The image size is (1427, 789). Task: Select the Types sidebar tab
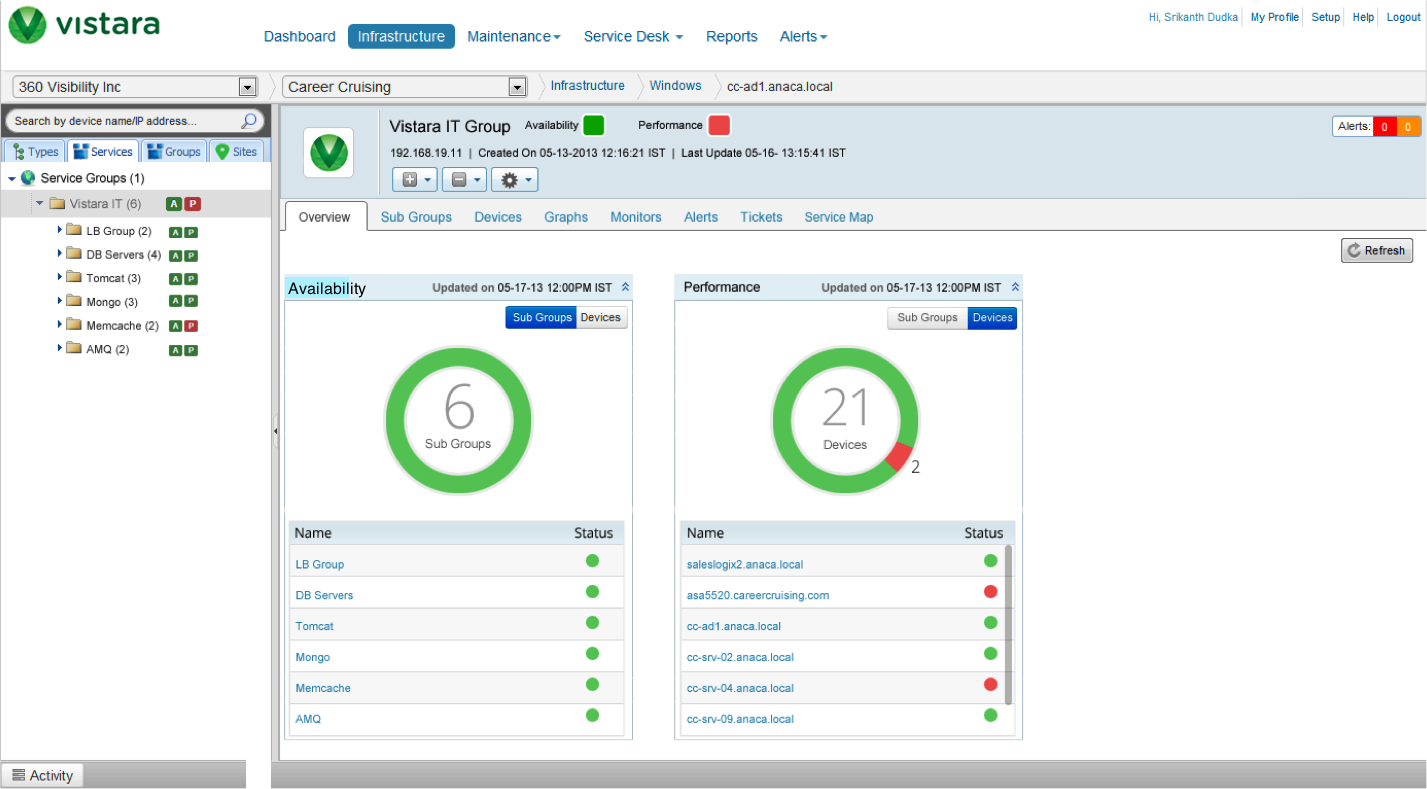tap(35, 152)
